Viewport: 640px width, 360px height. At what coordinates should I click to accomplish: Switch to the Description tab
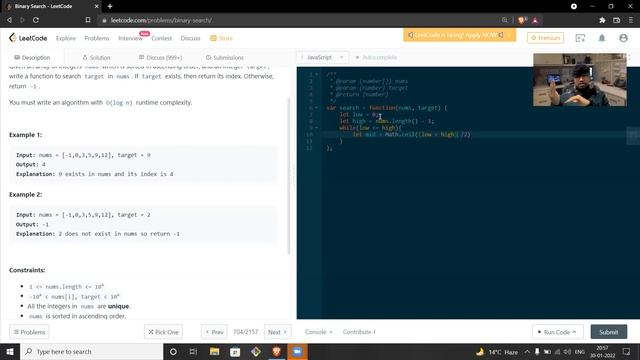pos(32,58)
